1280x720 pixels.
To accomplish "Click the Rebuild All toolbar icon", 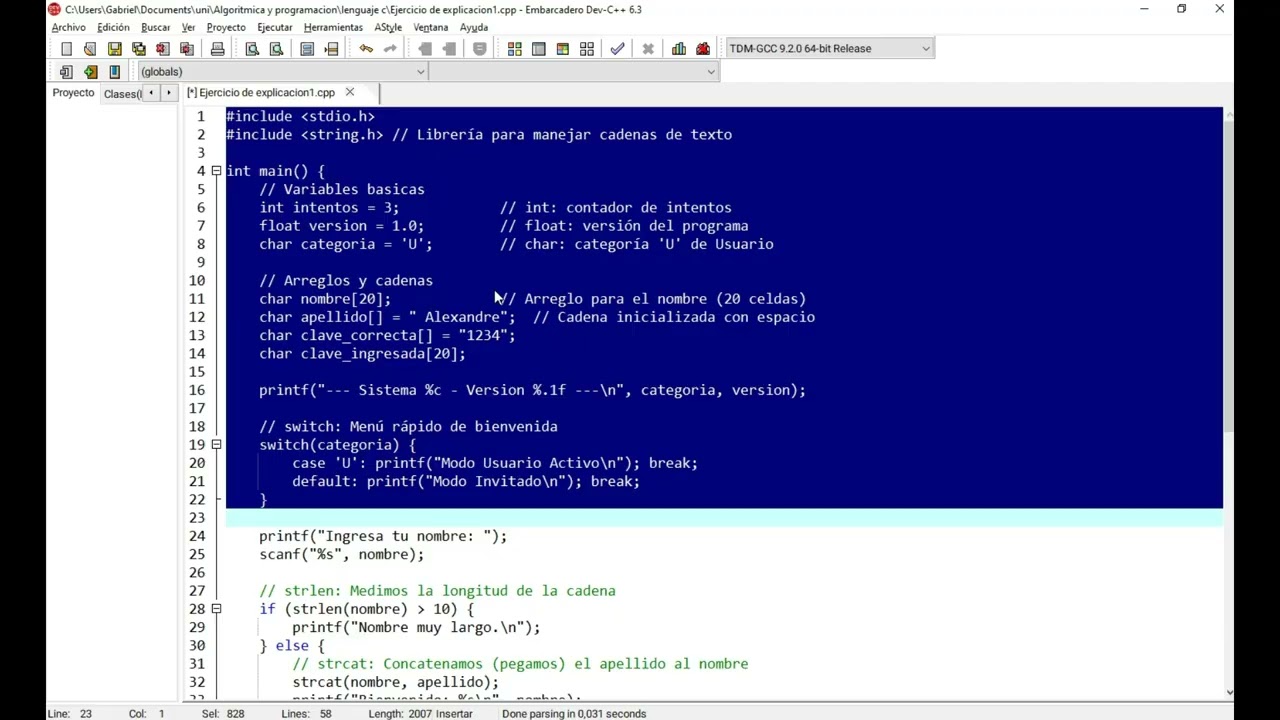I will (586, 48).
